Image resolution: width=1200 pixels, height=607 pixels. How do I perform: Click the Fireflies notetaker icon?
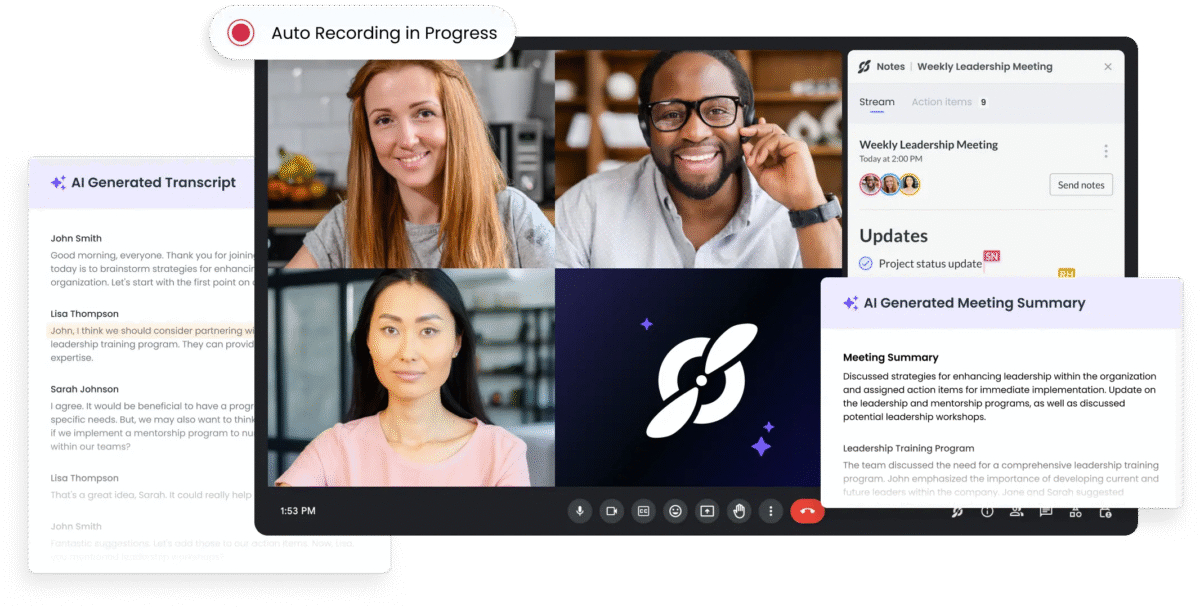tap(957, 513)
